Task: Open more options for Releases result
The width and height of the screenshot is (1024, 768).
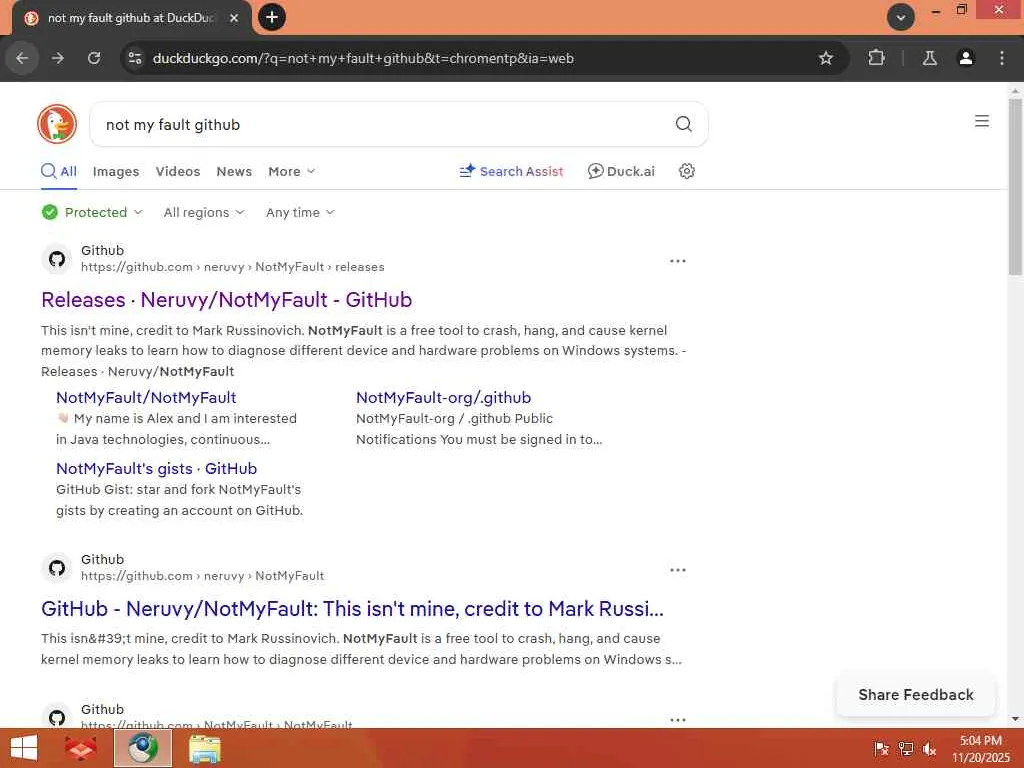Action: (x=677, y=261)
